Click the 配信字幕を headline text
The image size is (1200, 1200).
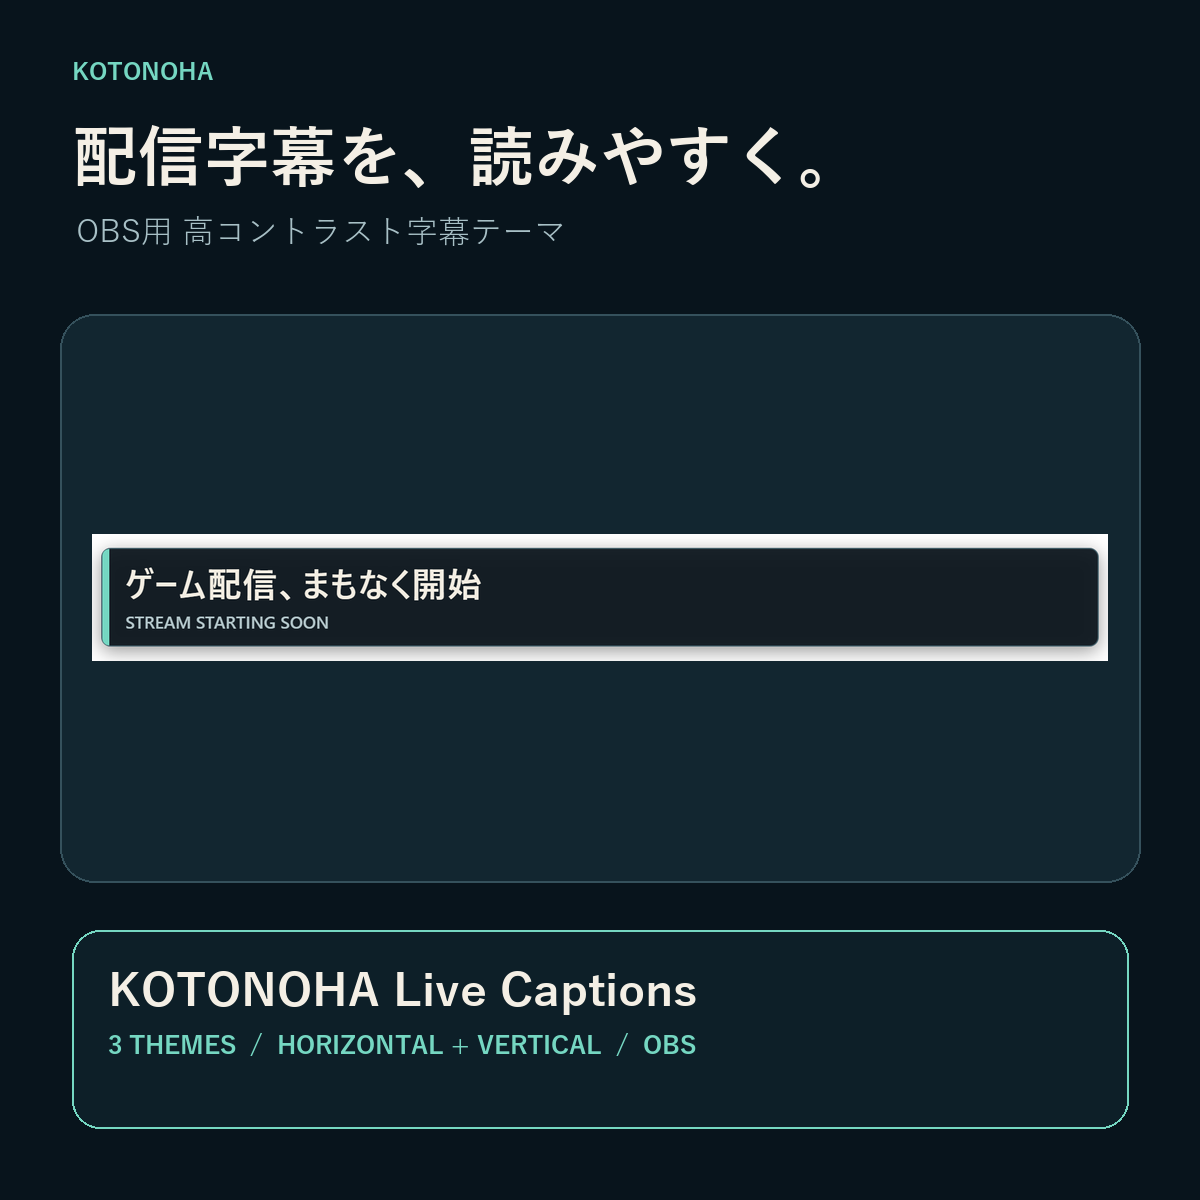(x=237, y=157)
